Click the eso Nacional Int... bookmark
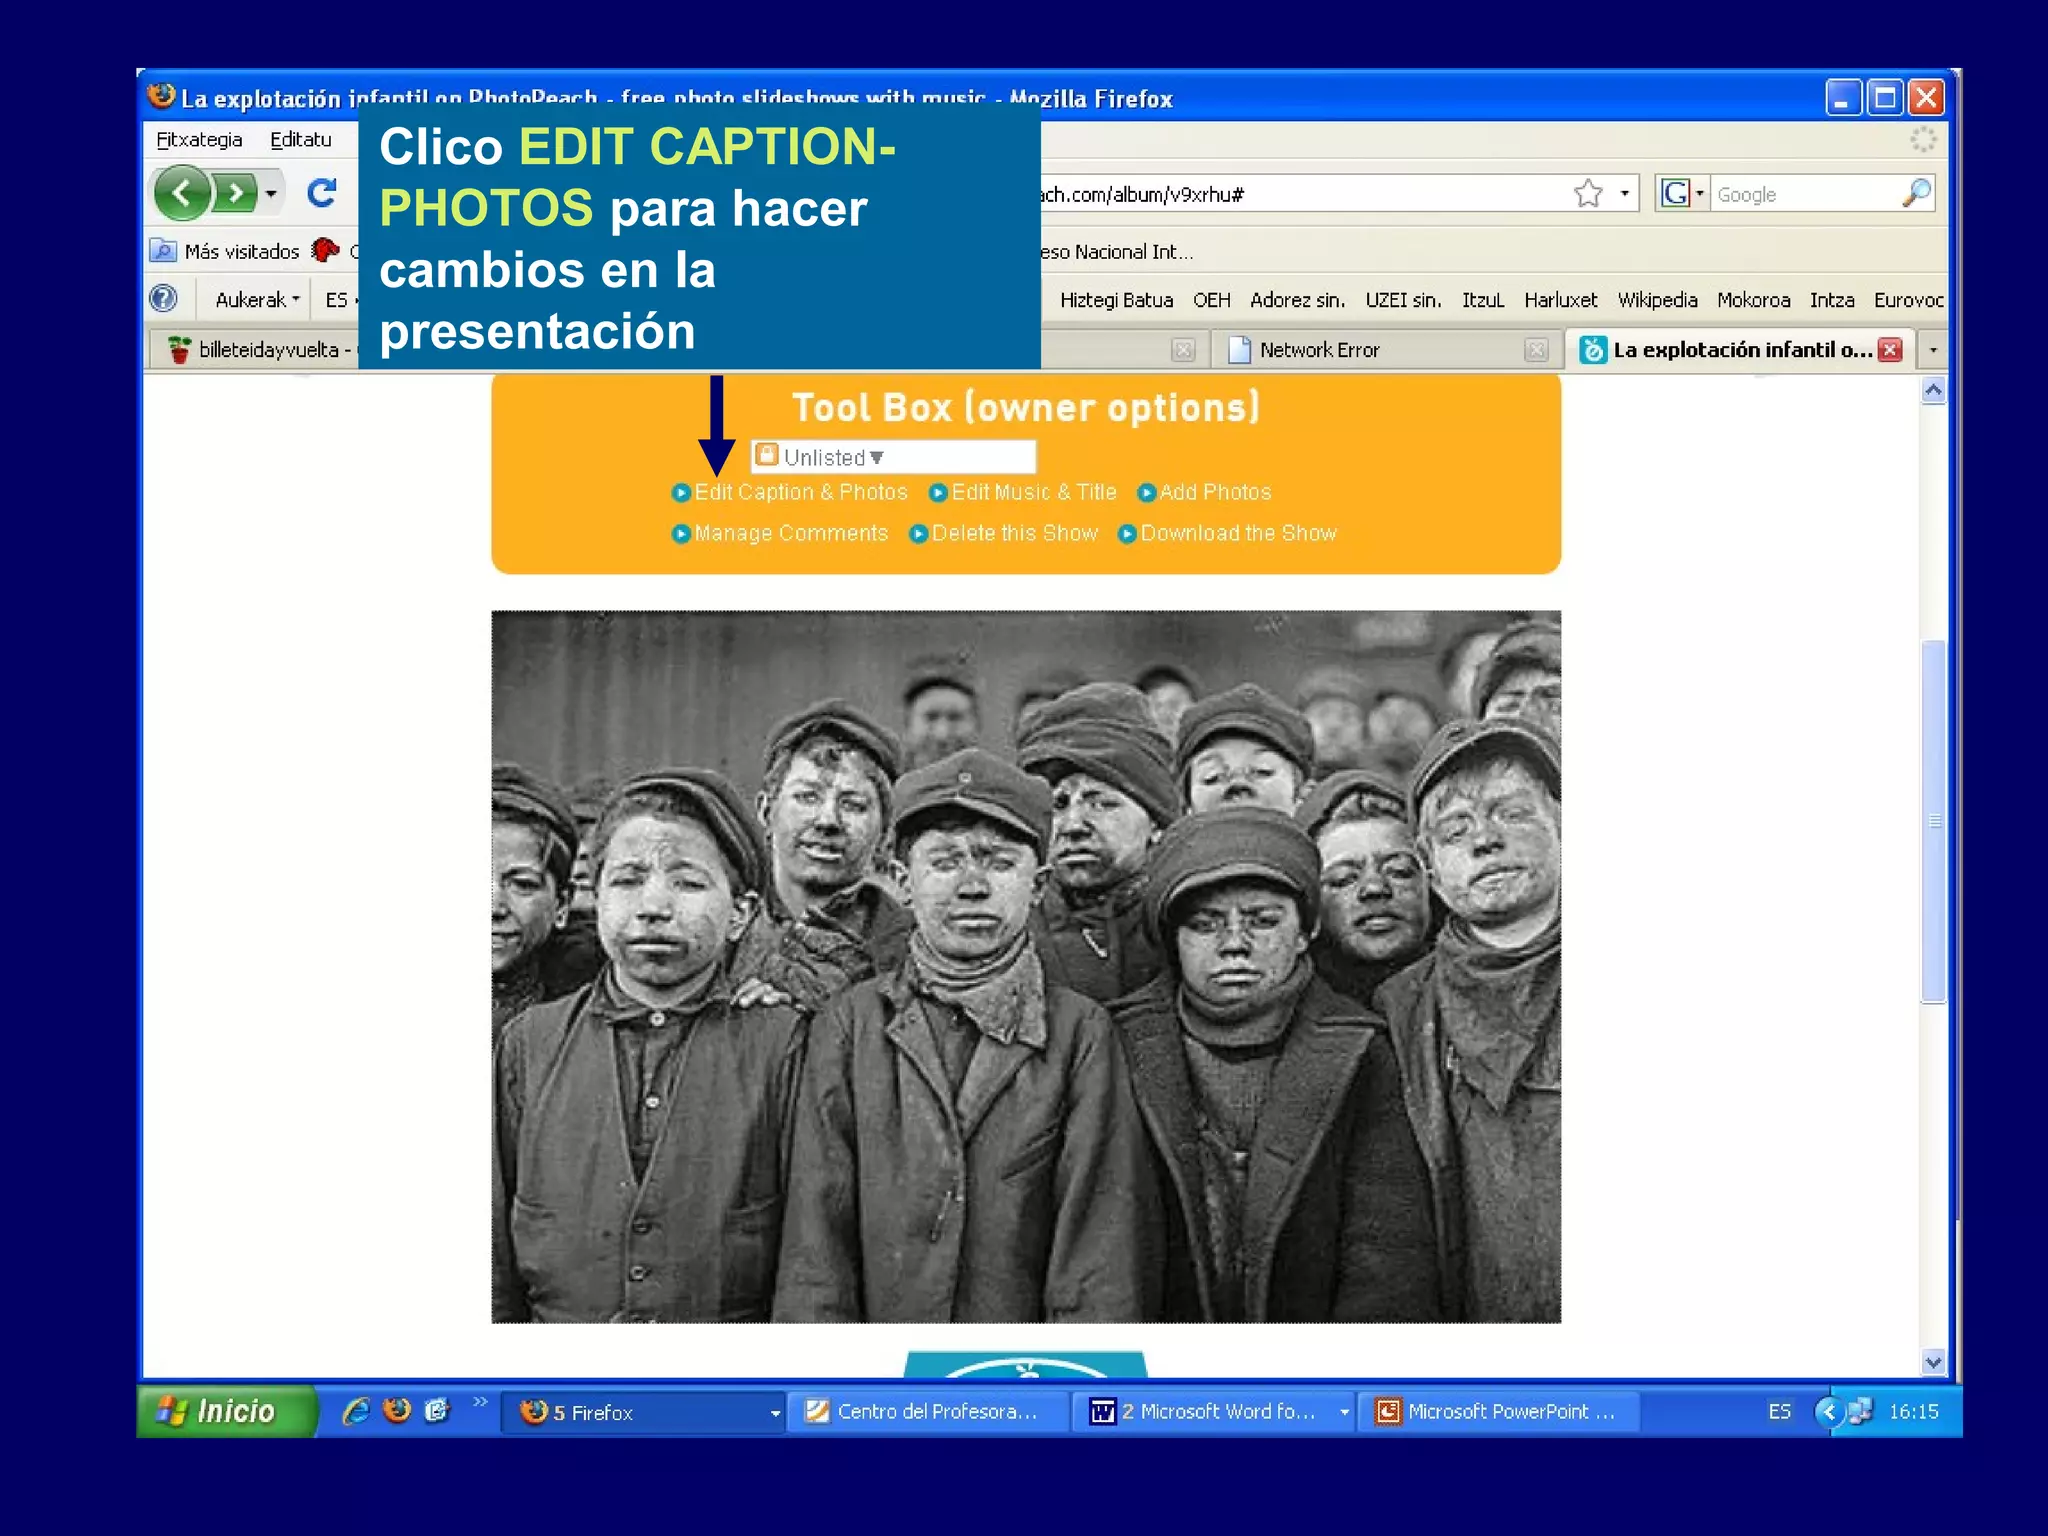This screenshot has width=2048, height=1536. coord(1117,252)
